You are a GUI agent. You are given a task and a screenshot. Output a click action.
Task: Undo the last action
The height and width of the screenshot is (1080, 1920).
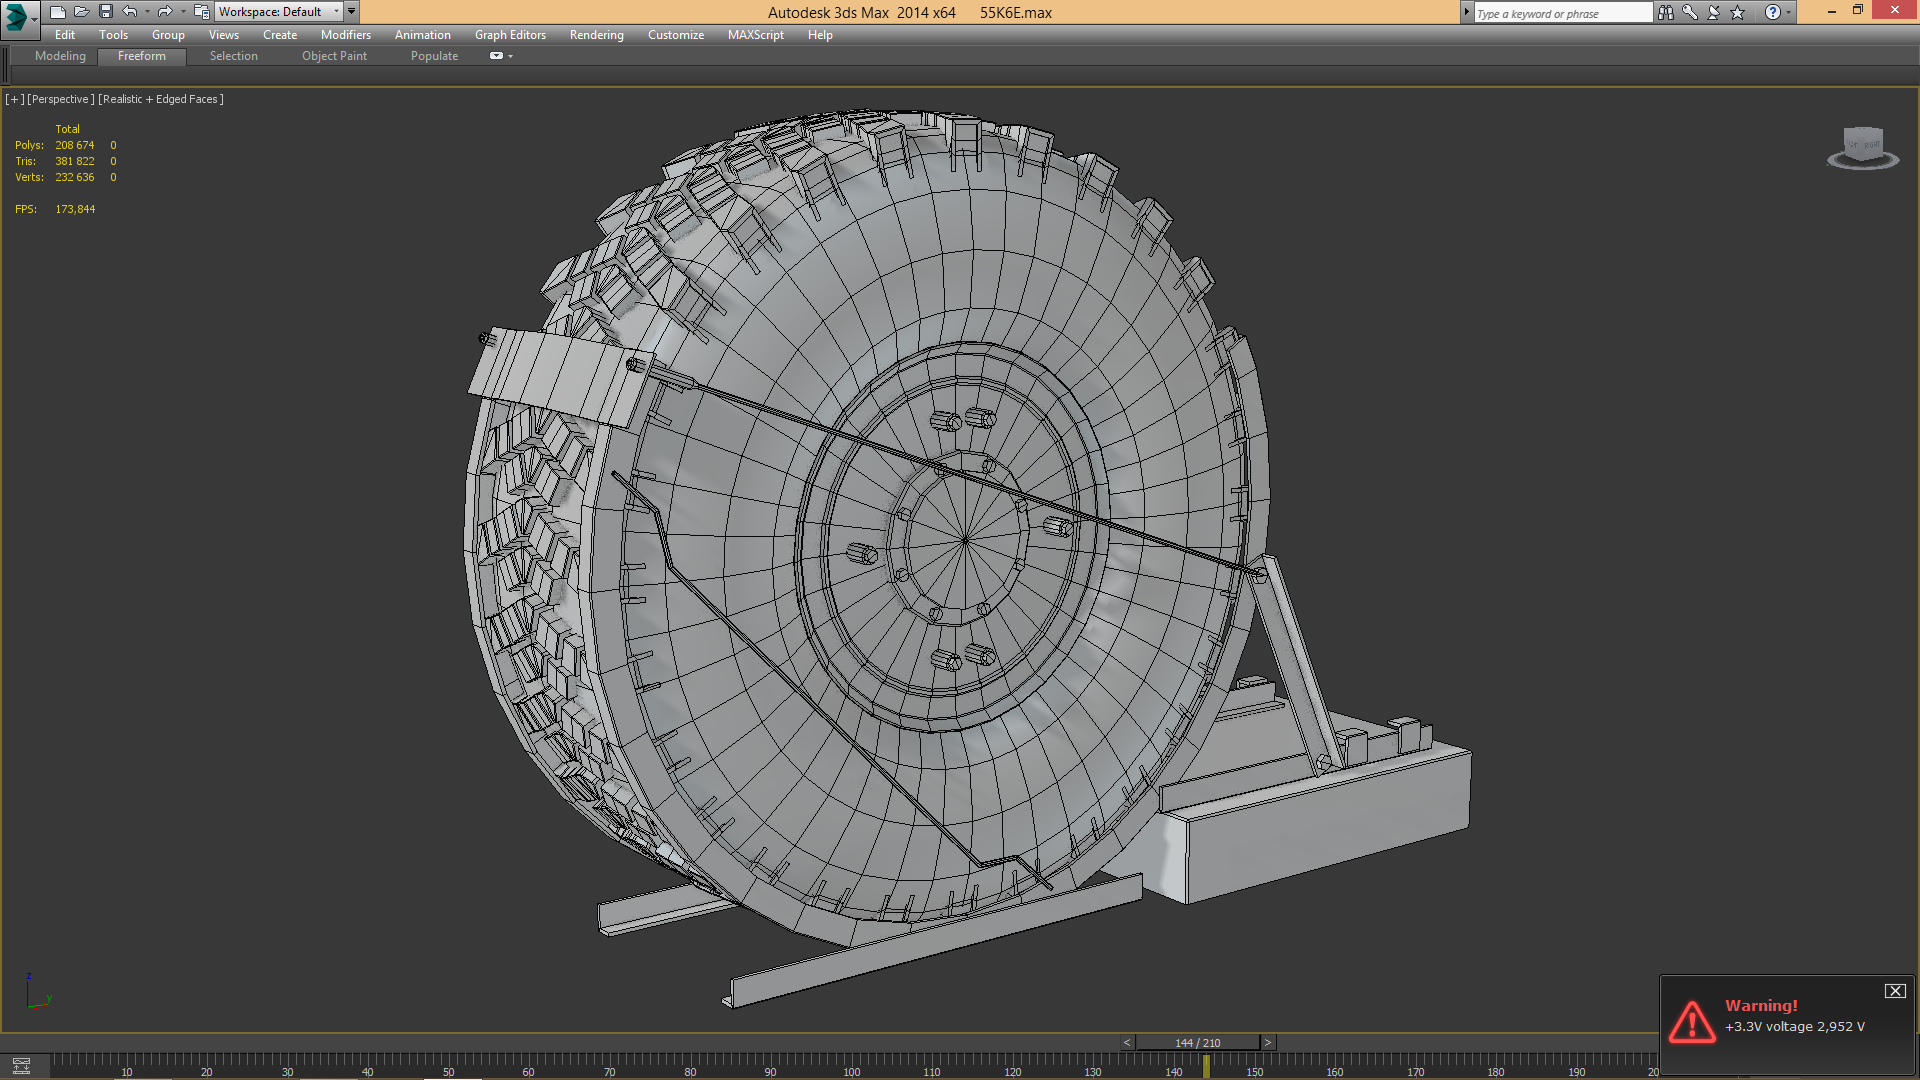coord(130,11)
